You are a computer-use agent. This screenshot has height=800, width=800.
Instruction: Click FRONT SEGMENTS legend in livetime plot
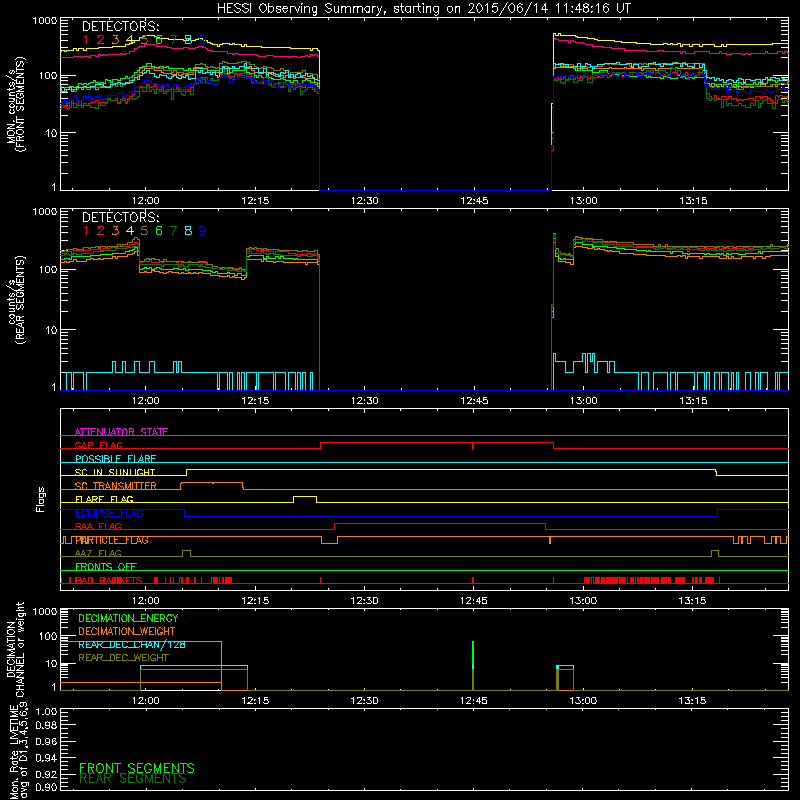(137, 768)
